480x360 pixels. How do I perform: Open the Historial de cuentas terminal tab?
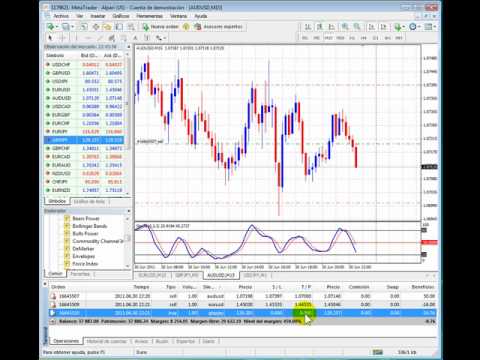107,341
